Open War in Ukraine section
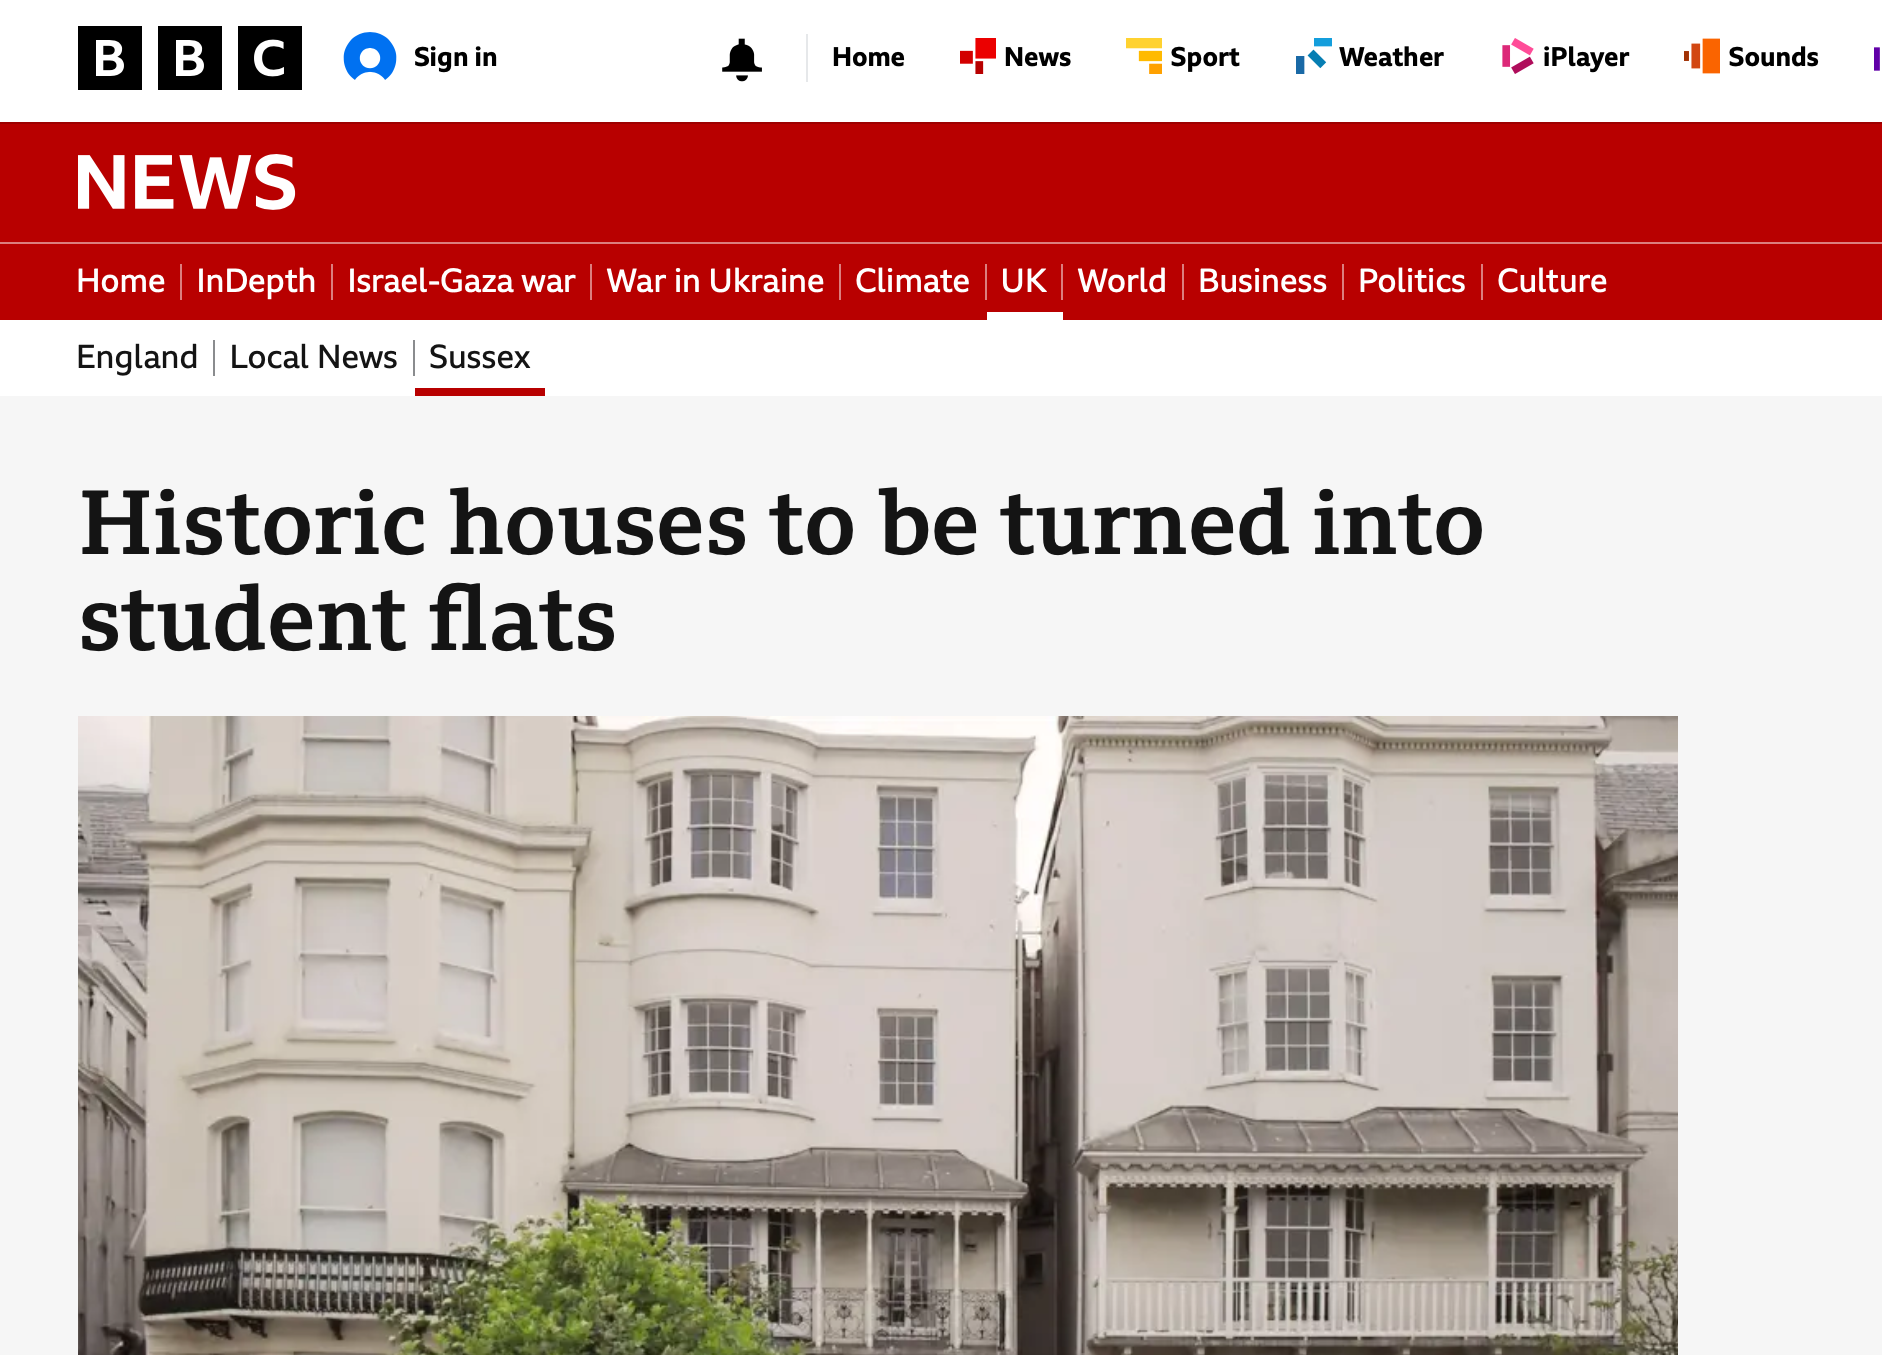Viewport: 1882px width, 1355px height. (715, 281)
